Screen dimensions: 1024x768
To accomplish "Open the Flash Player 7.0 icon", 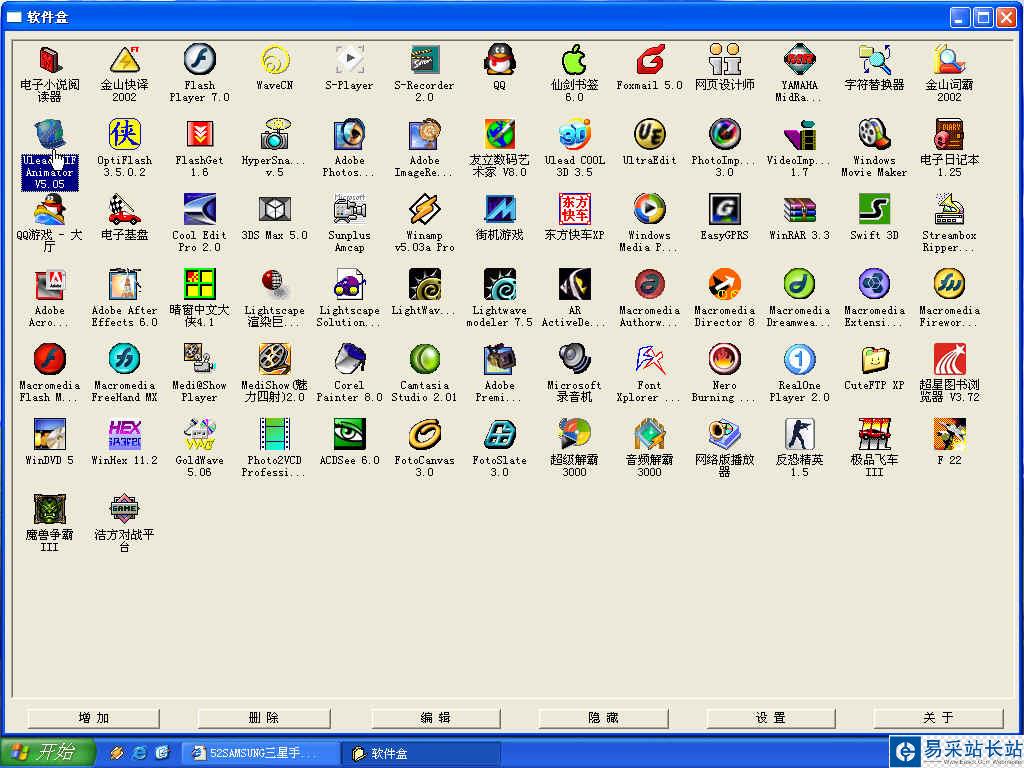I will click(199, 60).
